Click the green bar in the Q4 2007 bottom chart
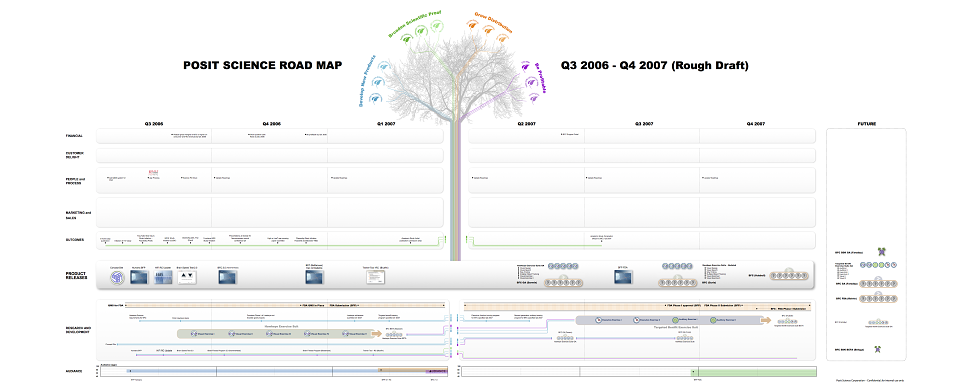Image resolution: width=960 pixels, height=384 pixels. tap(757, 372)
